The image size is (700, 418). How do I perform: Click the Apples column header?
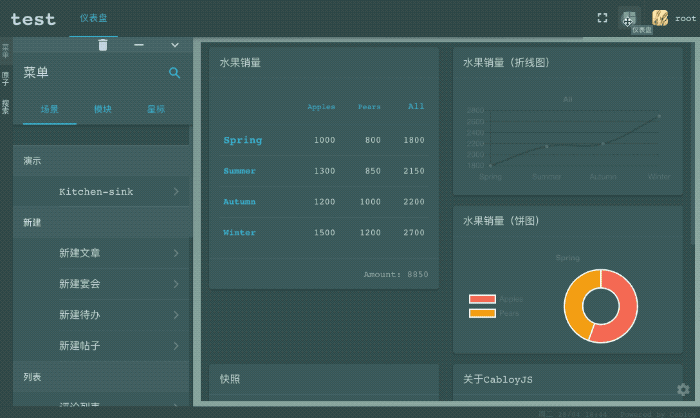[x=321, y=107]
